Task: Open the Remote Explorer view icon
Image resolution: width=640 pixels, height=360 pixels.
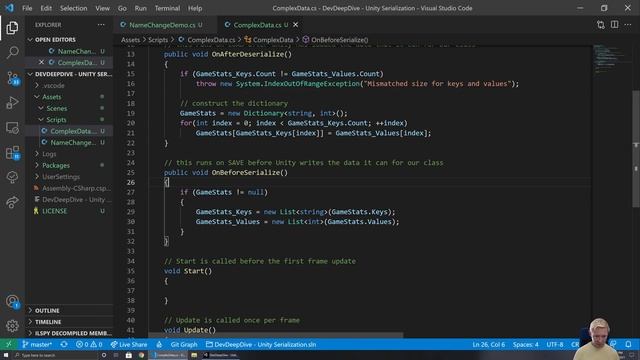Action: [x=12, y=128]
